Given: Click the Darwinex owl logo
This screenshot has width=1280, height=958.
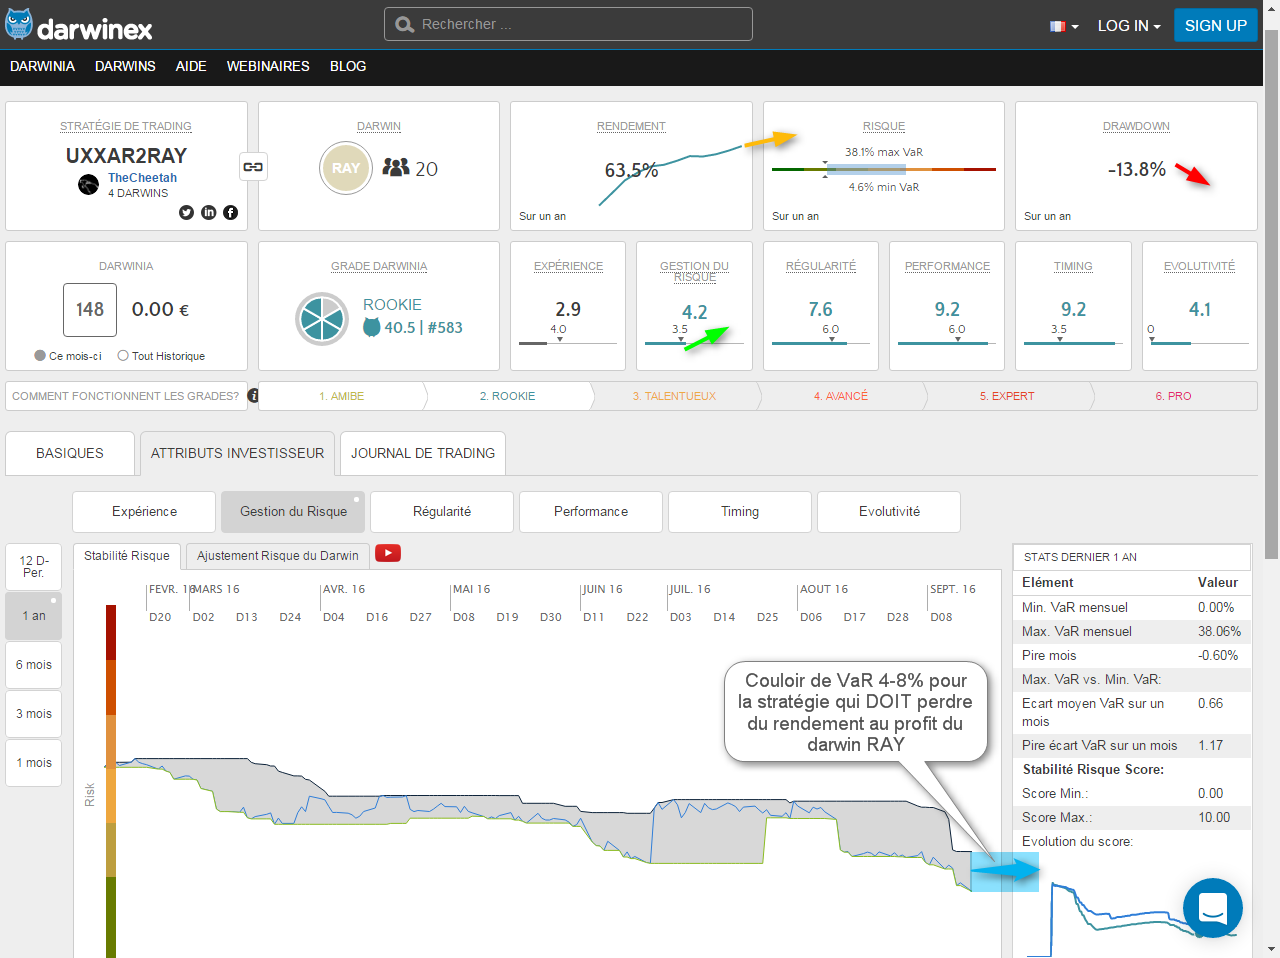Looking at the screenshot, I should pos(19,25).
